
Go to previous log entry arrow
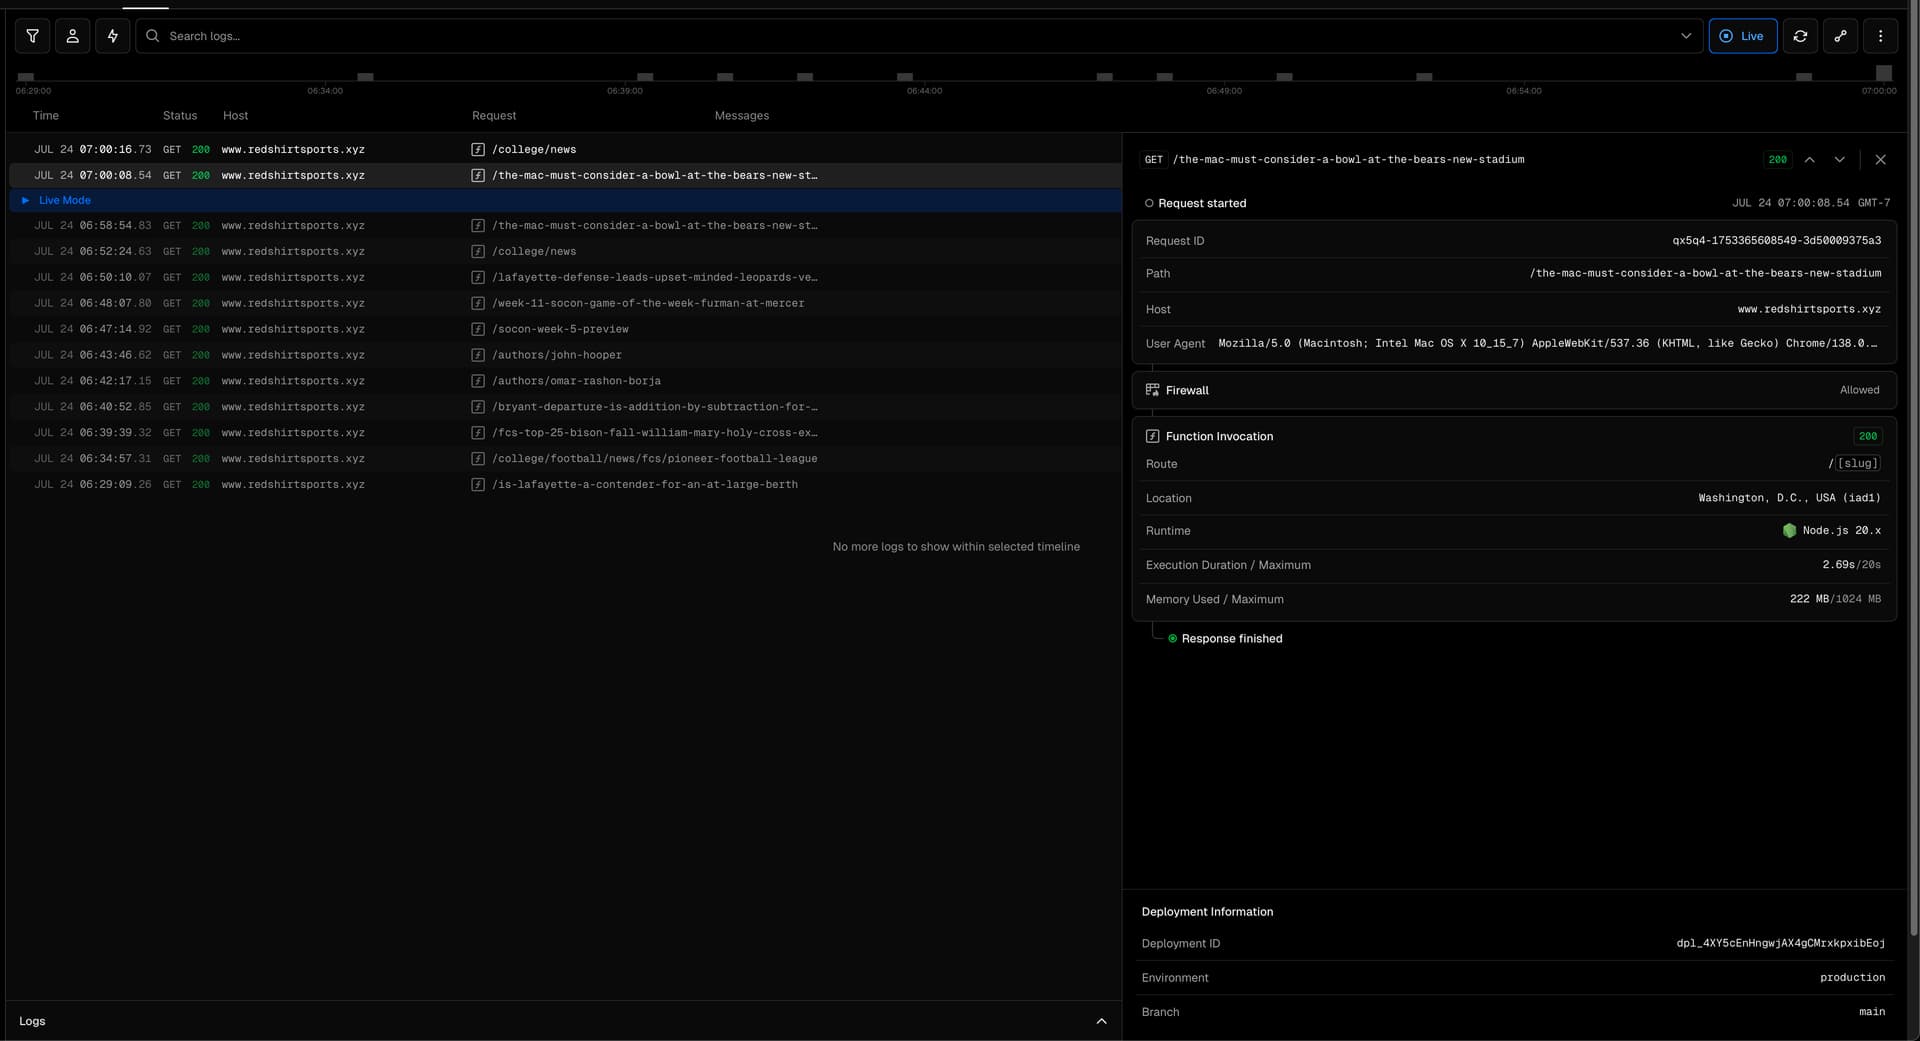coord(1809,160)
